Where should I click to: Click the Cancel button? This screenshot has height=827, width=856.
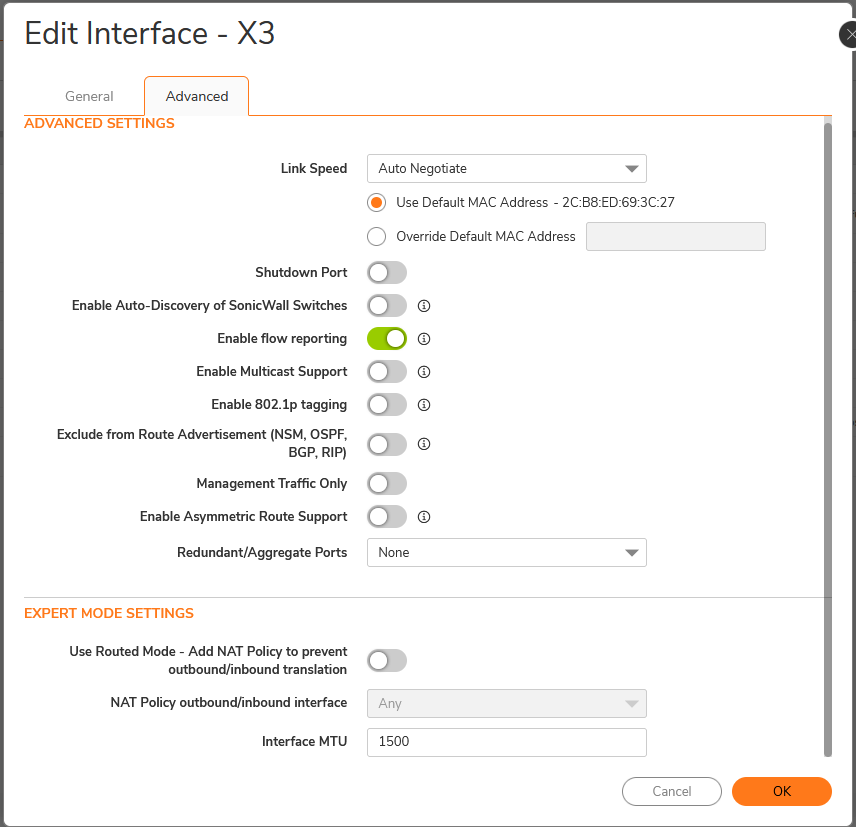[671, 791]
